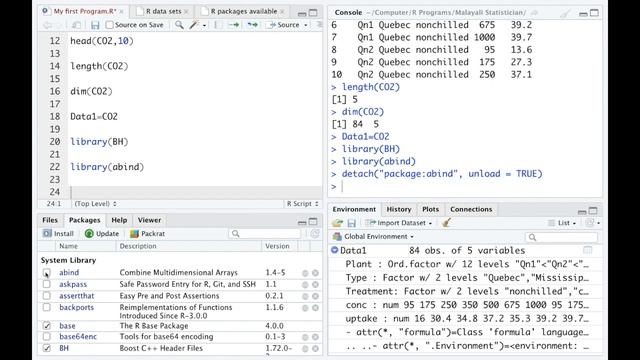Check the assertthat package box
Viewport: 640px width, 360px height.
click(x=47, y=296)
